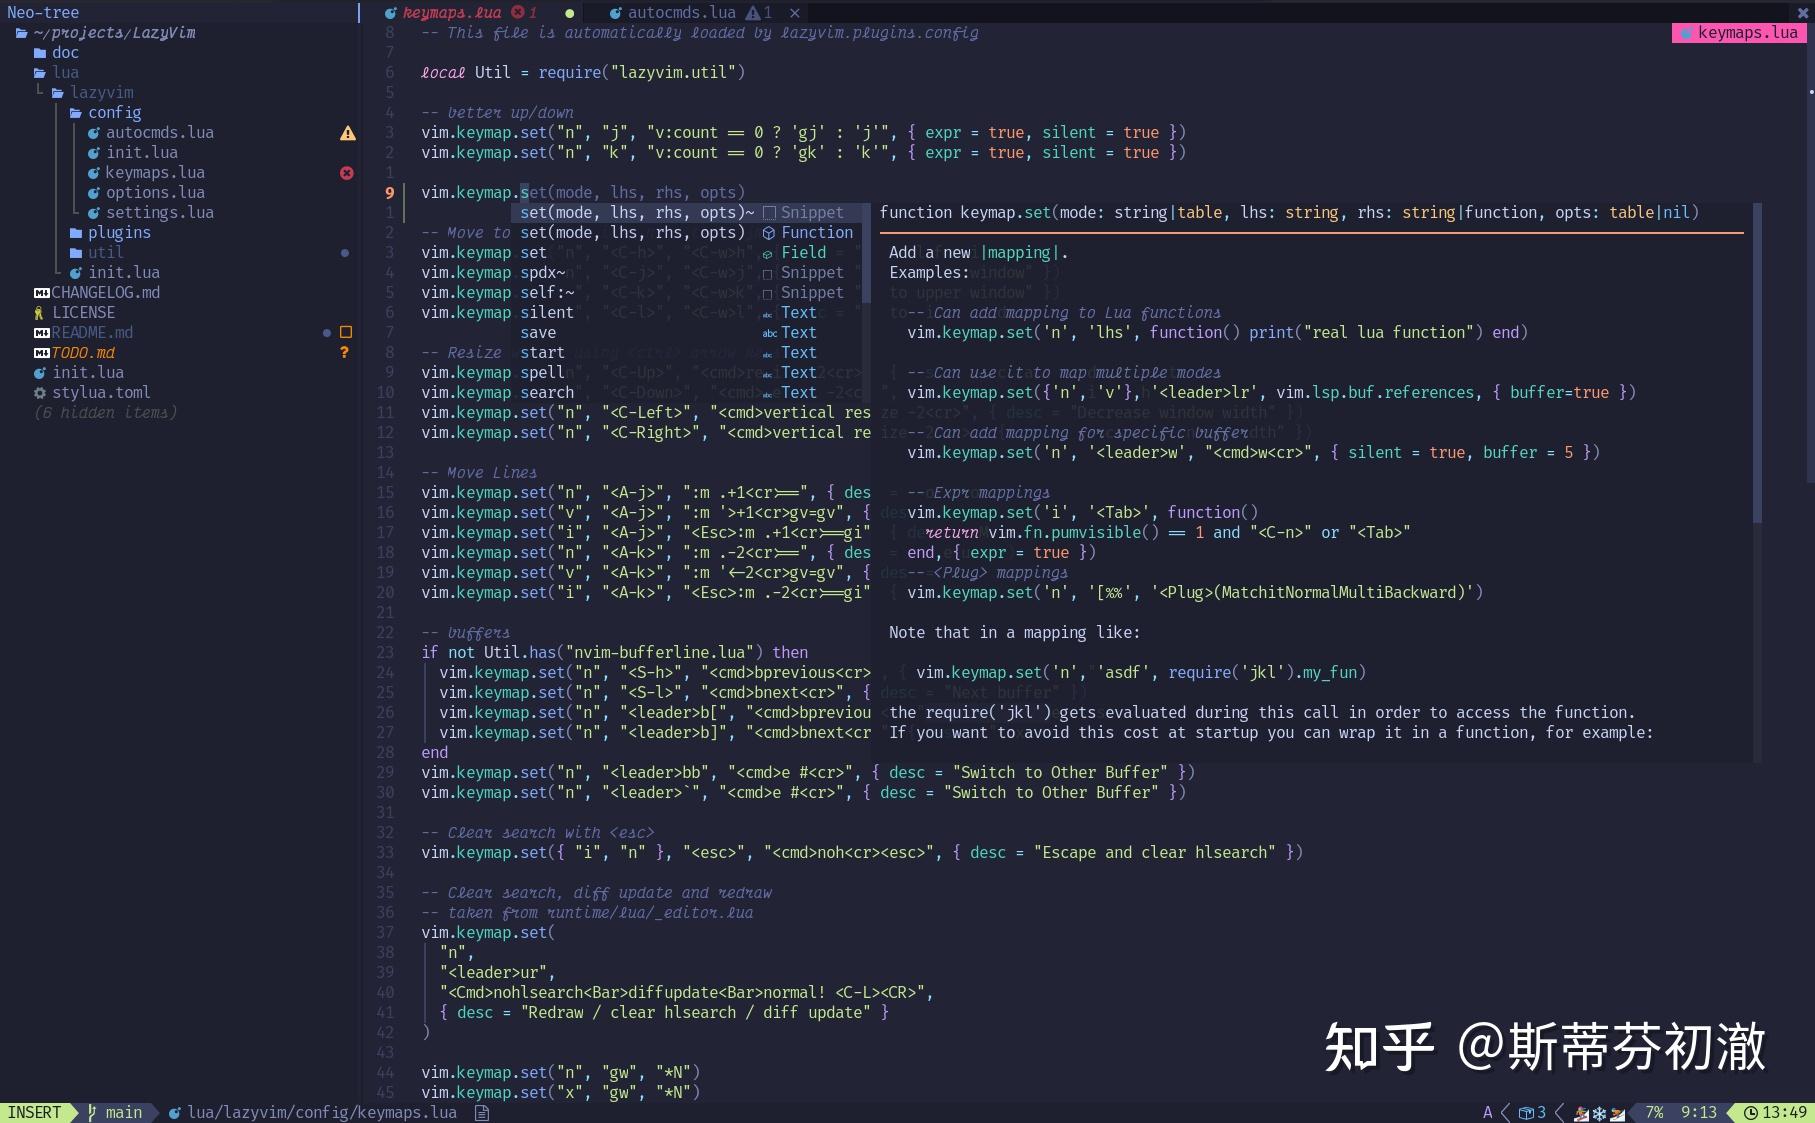
Task: Open TODO.md from the file tree
Action: click(83, 352)
